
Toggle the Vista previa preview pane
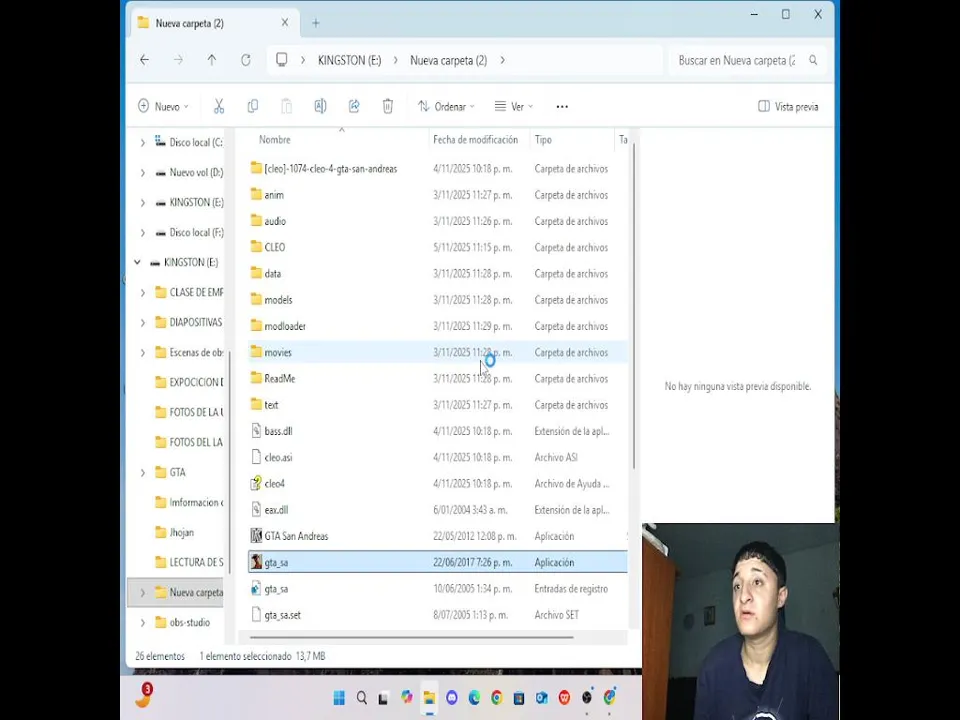point(788,107)
